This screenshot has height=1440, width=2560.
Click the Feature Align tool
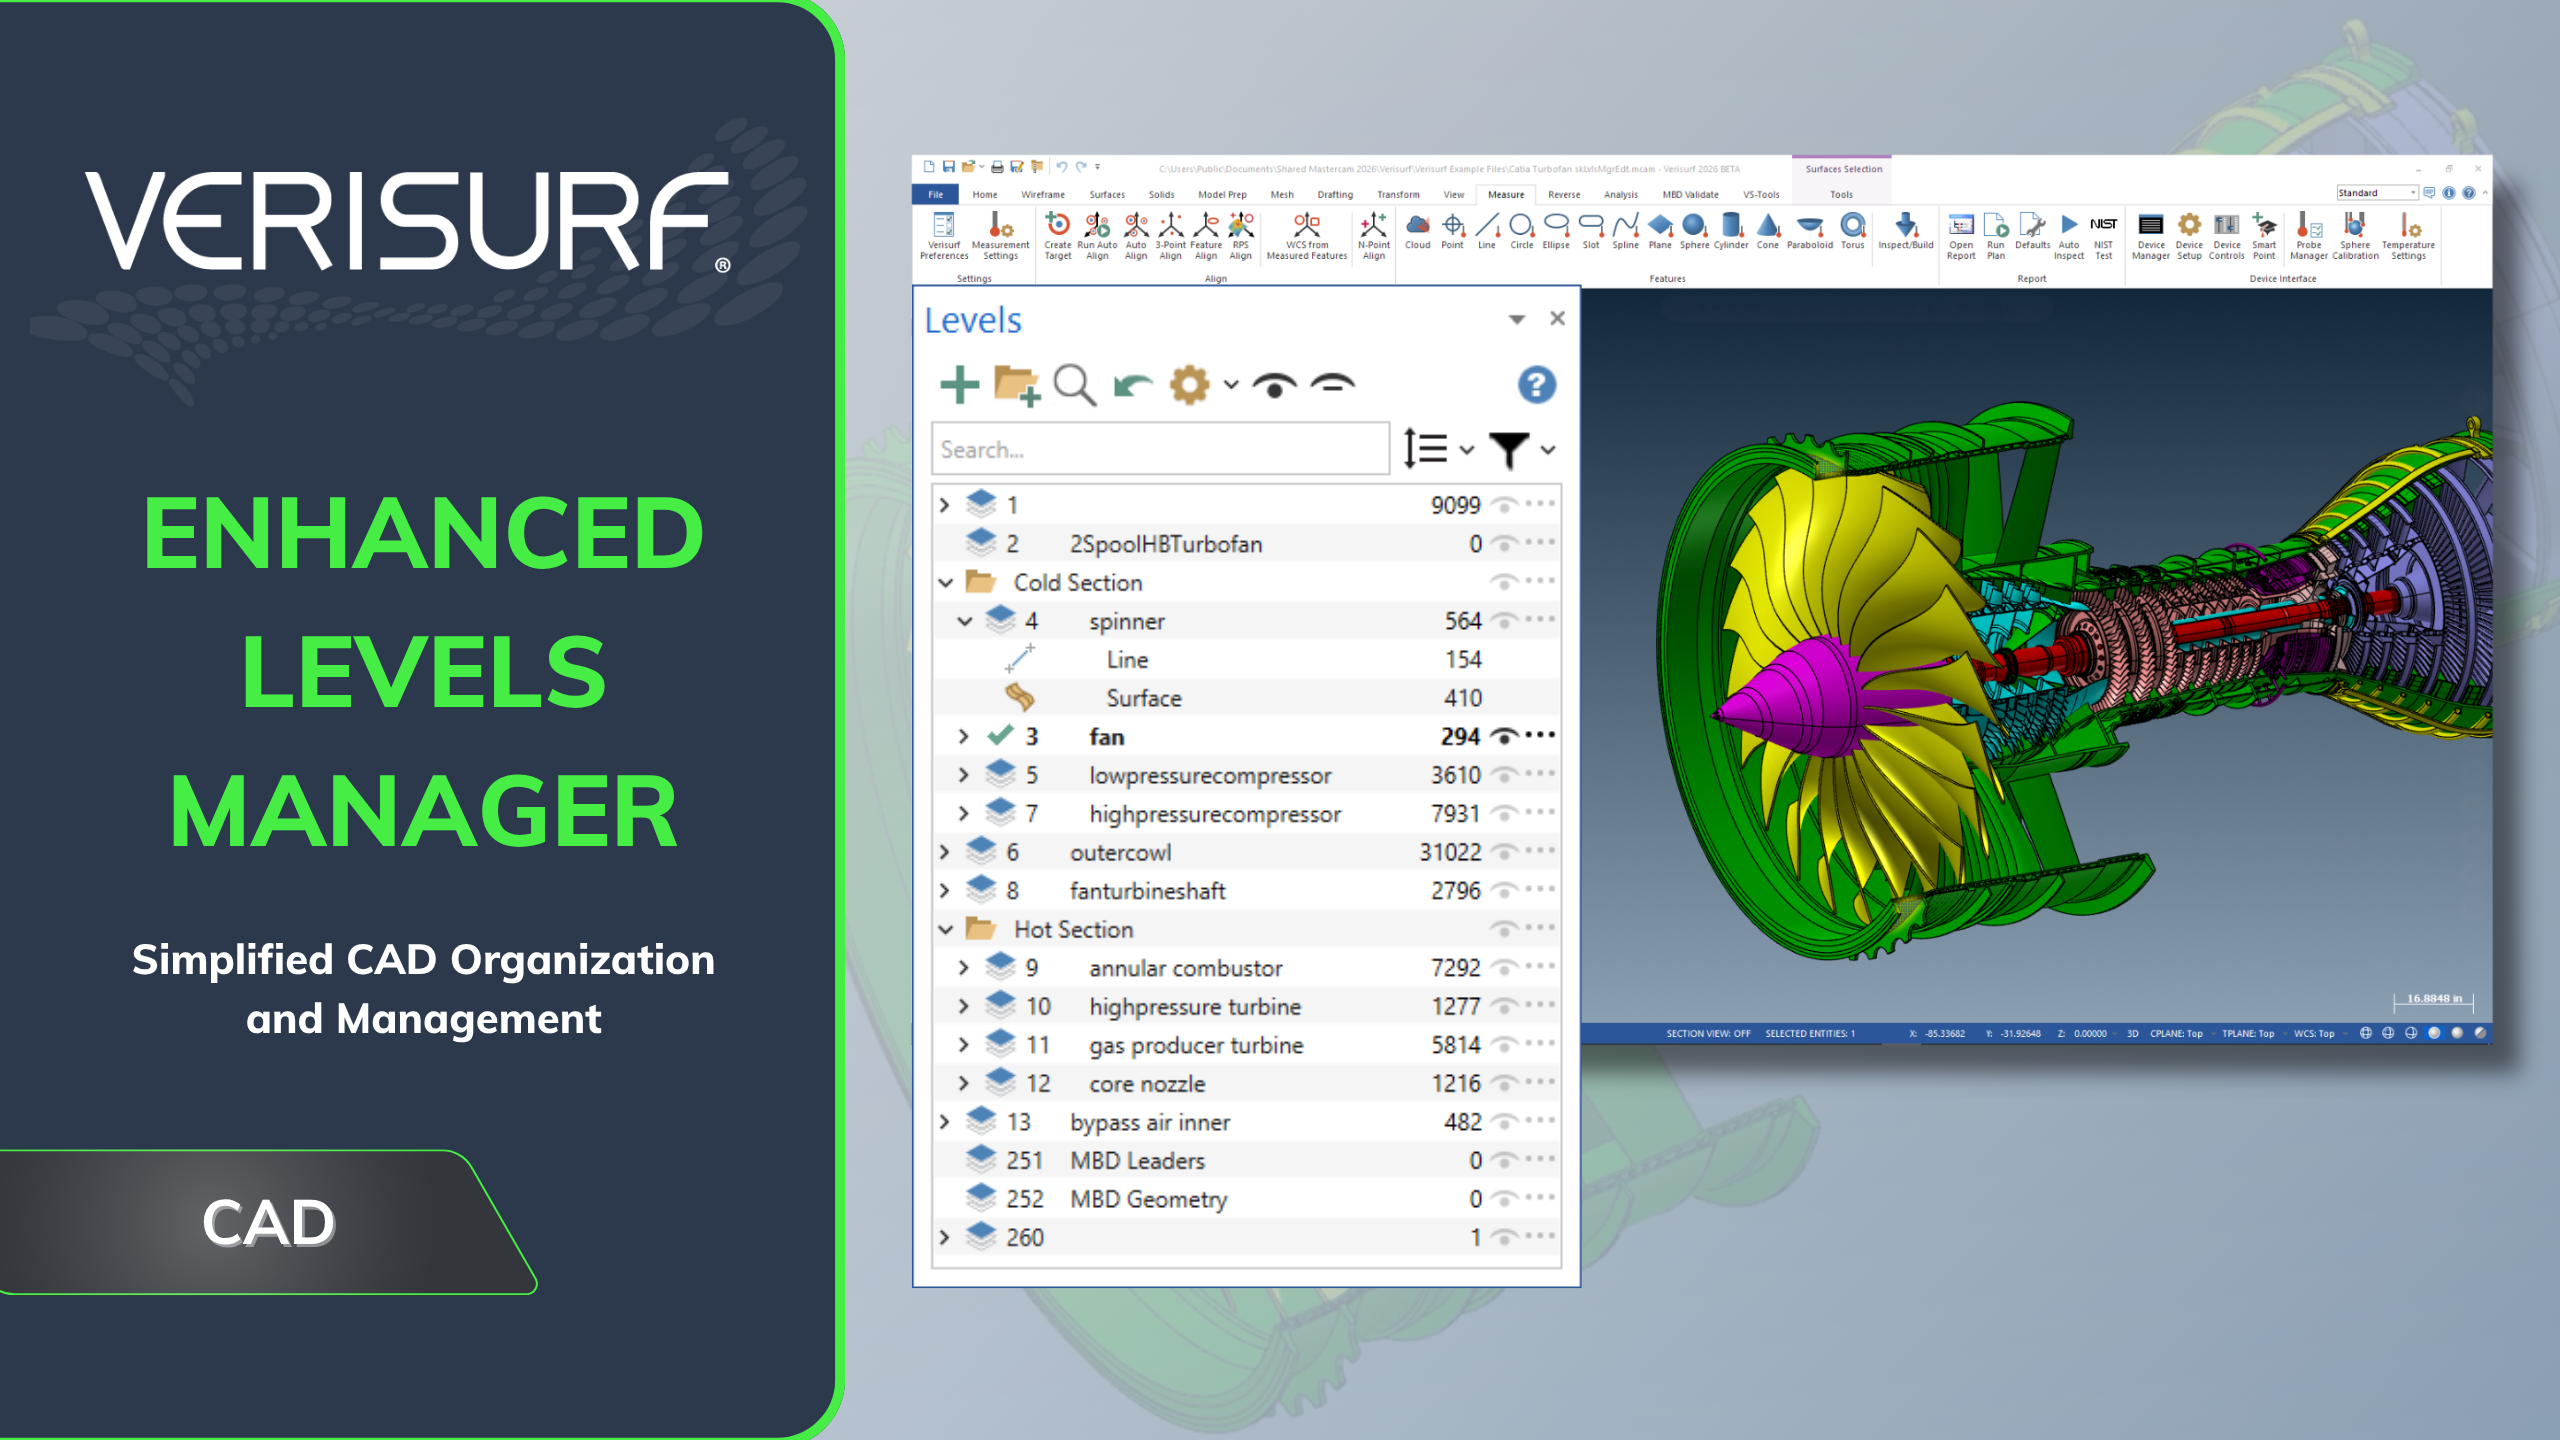1206,236
